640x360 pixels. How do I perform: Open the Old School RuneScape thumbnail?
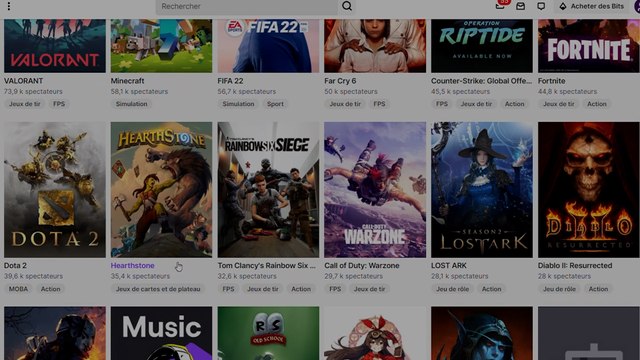tap(268, 333)
